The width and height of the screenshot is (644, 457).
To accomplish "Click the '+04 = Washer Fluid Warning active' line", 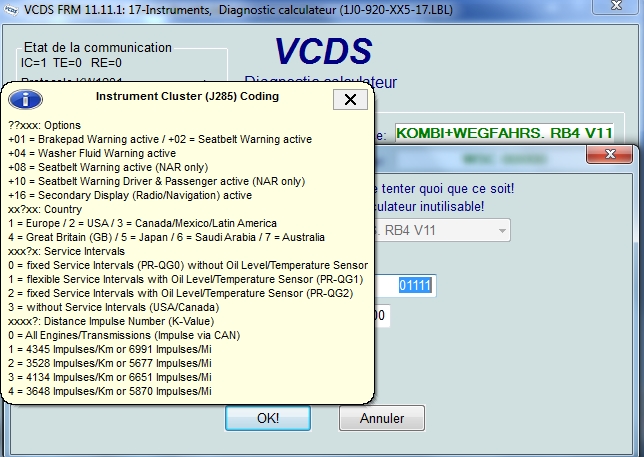I will [x=92, y=153].
